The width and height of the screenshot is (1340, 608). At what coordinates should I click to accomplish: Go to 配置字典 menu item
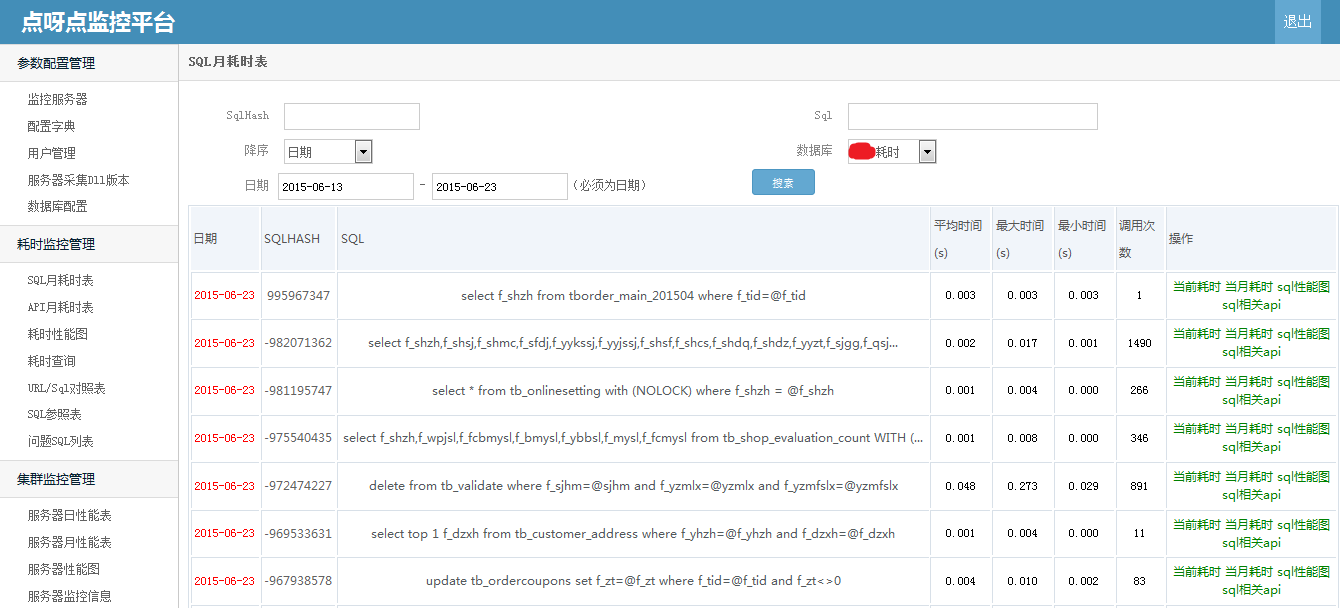51,126
